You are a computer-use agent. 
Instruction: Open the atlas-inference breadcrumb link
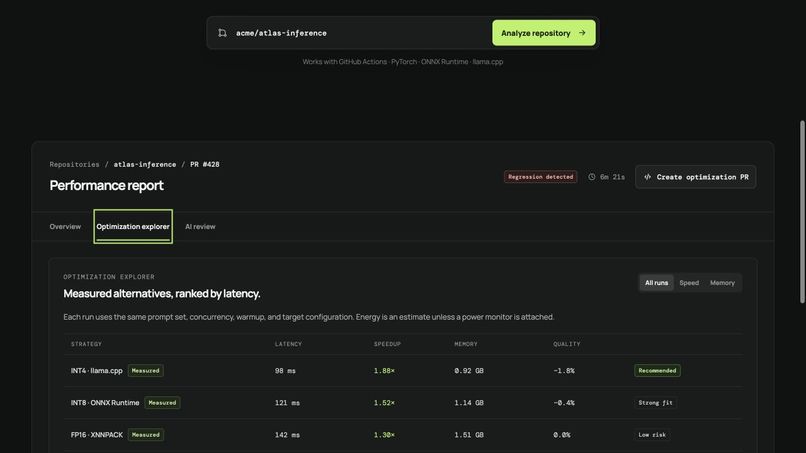click(144, 165)
